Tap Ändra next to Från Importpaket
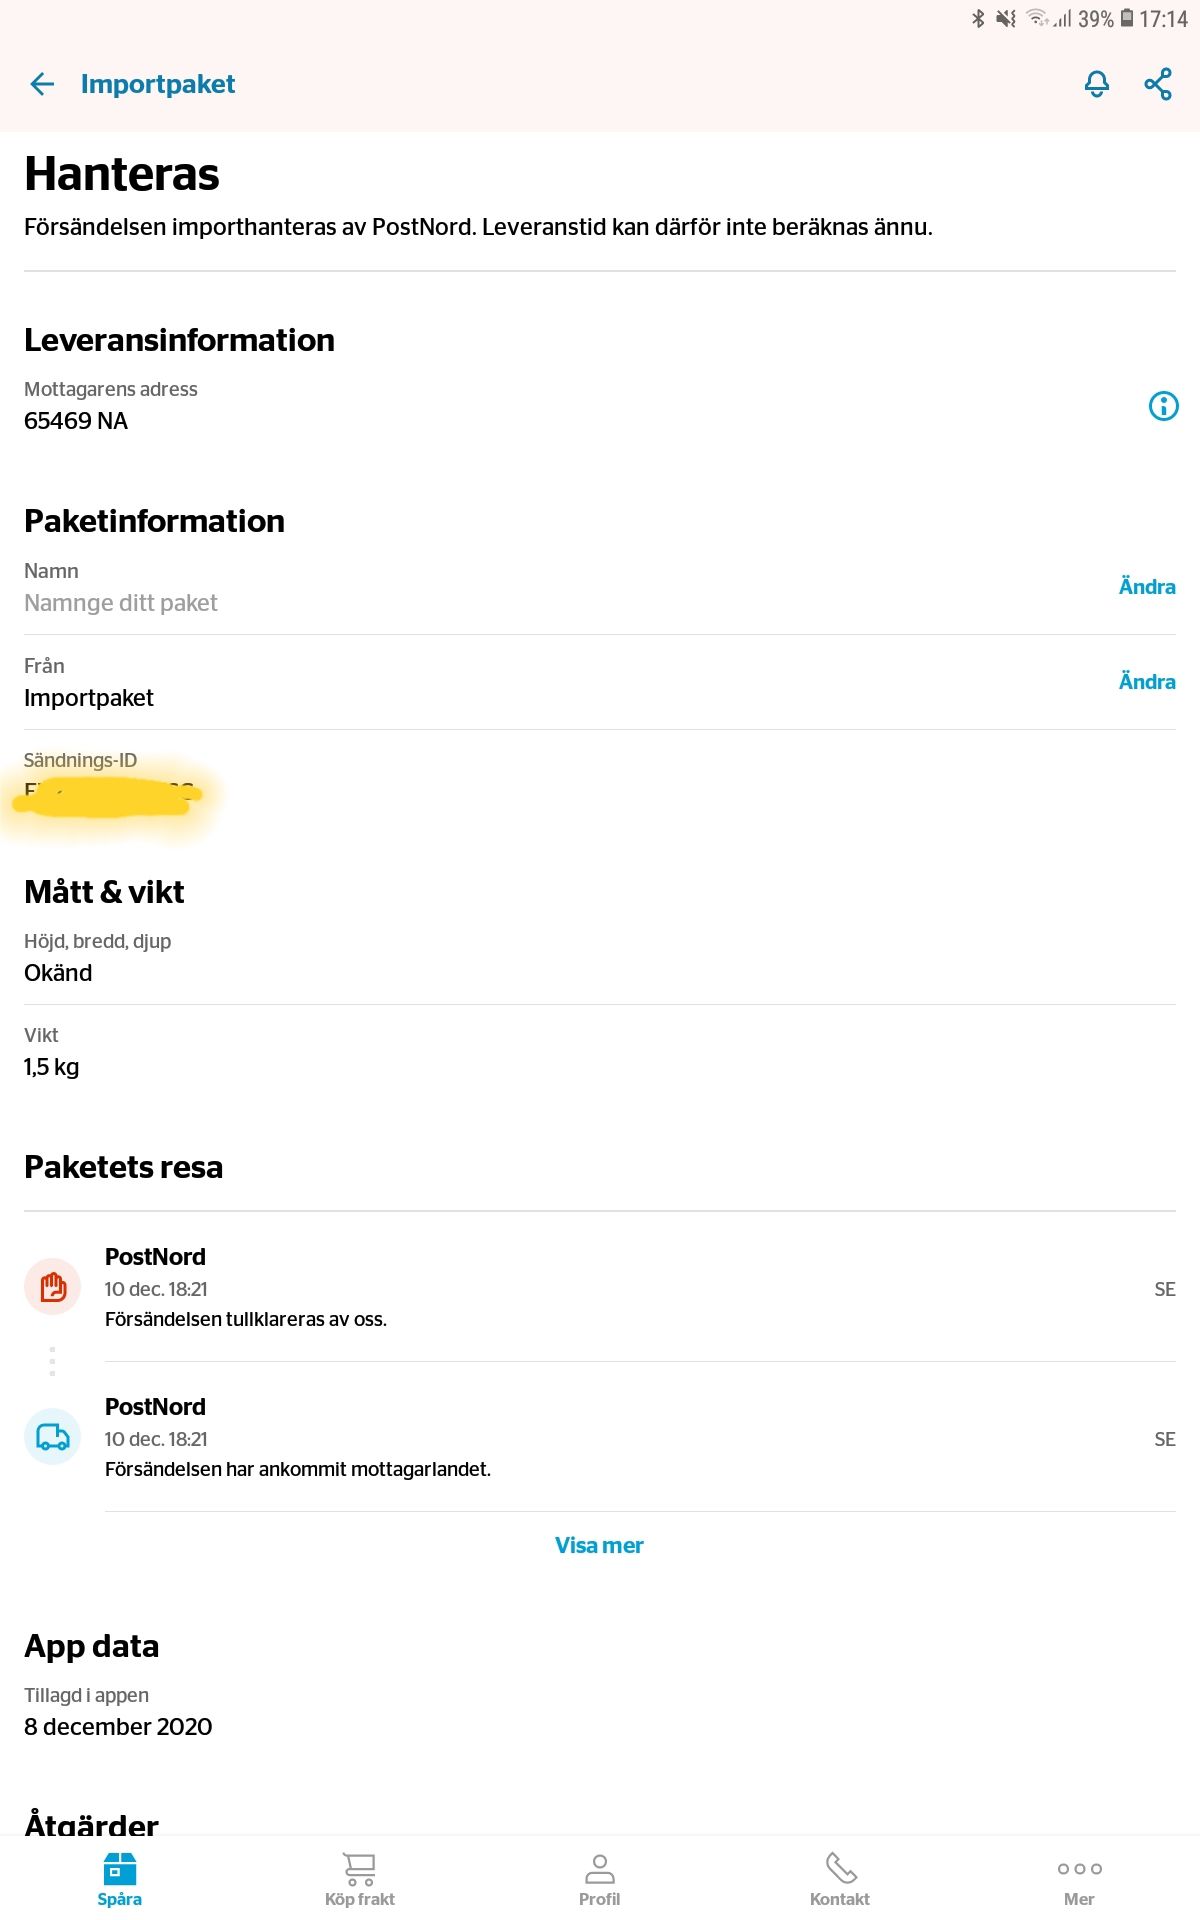Screen dimensions: 1200x1920 [x=1146, y=682]
